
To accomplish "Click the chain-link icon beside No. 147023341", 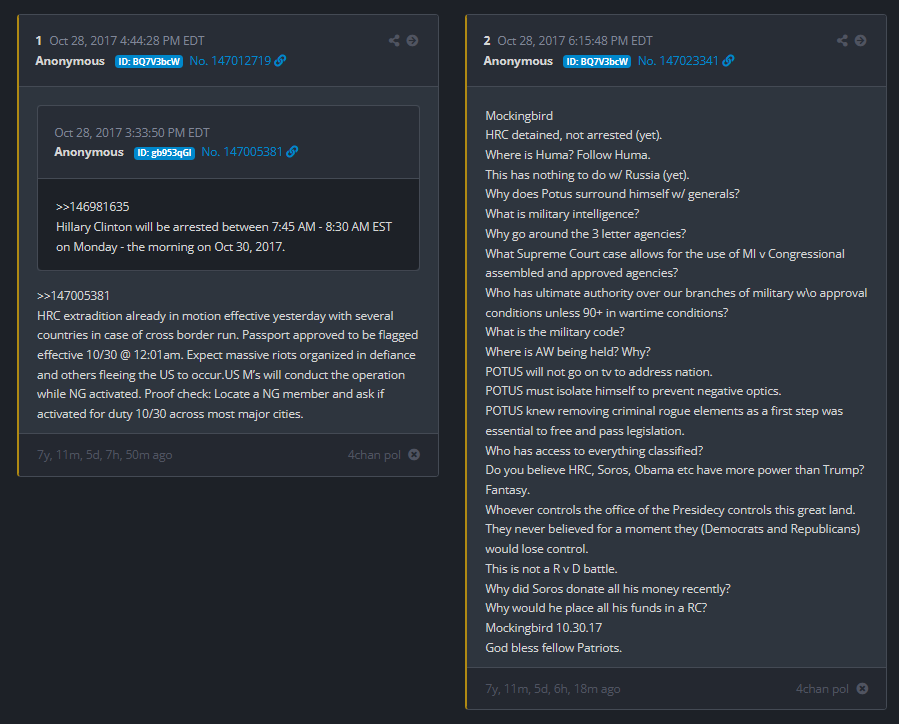I will 728,61.
